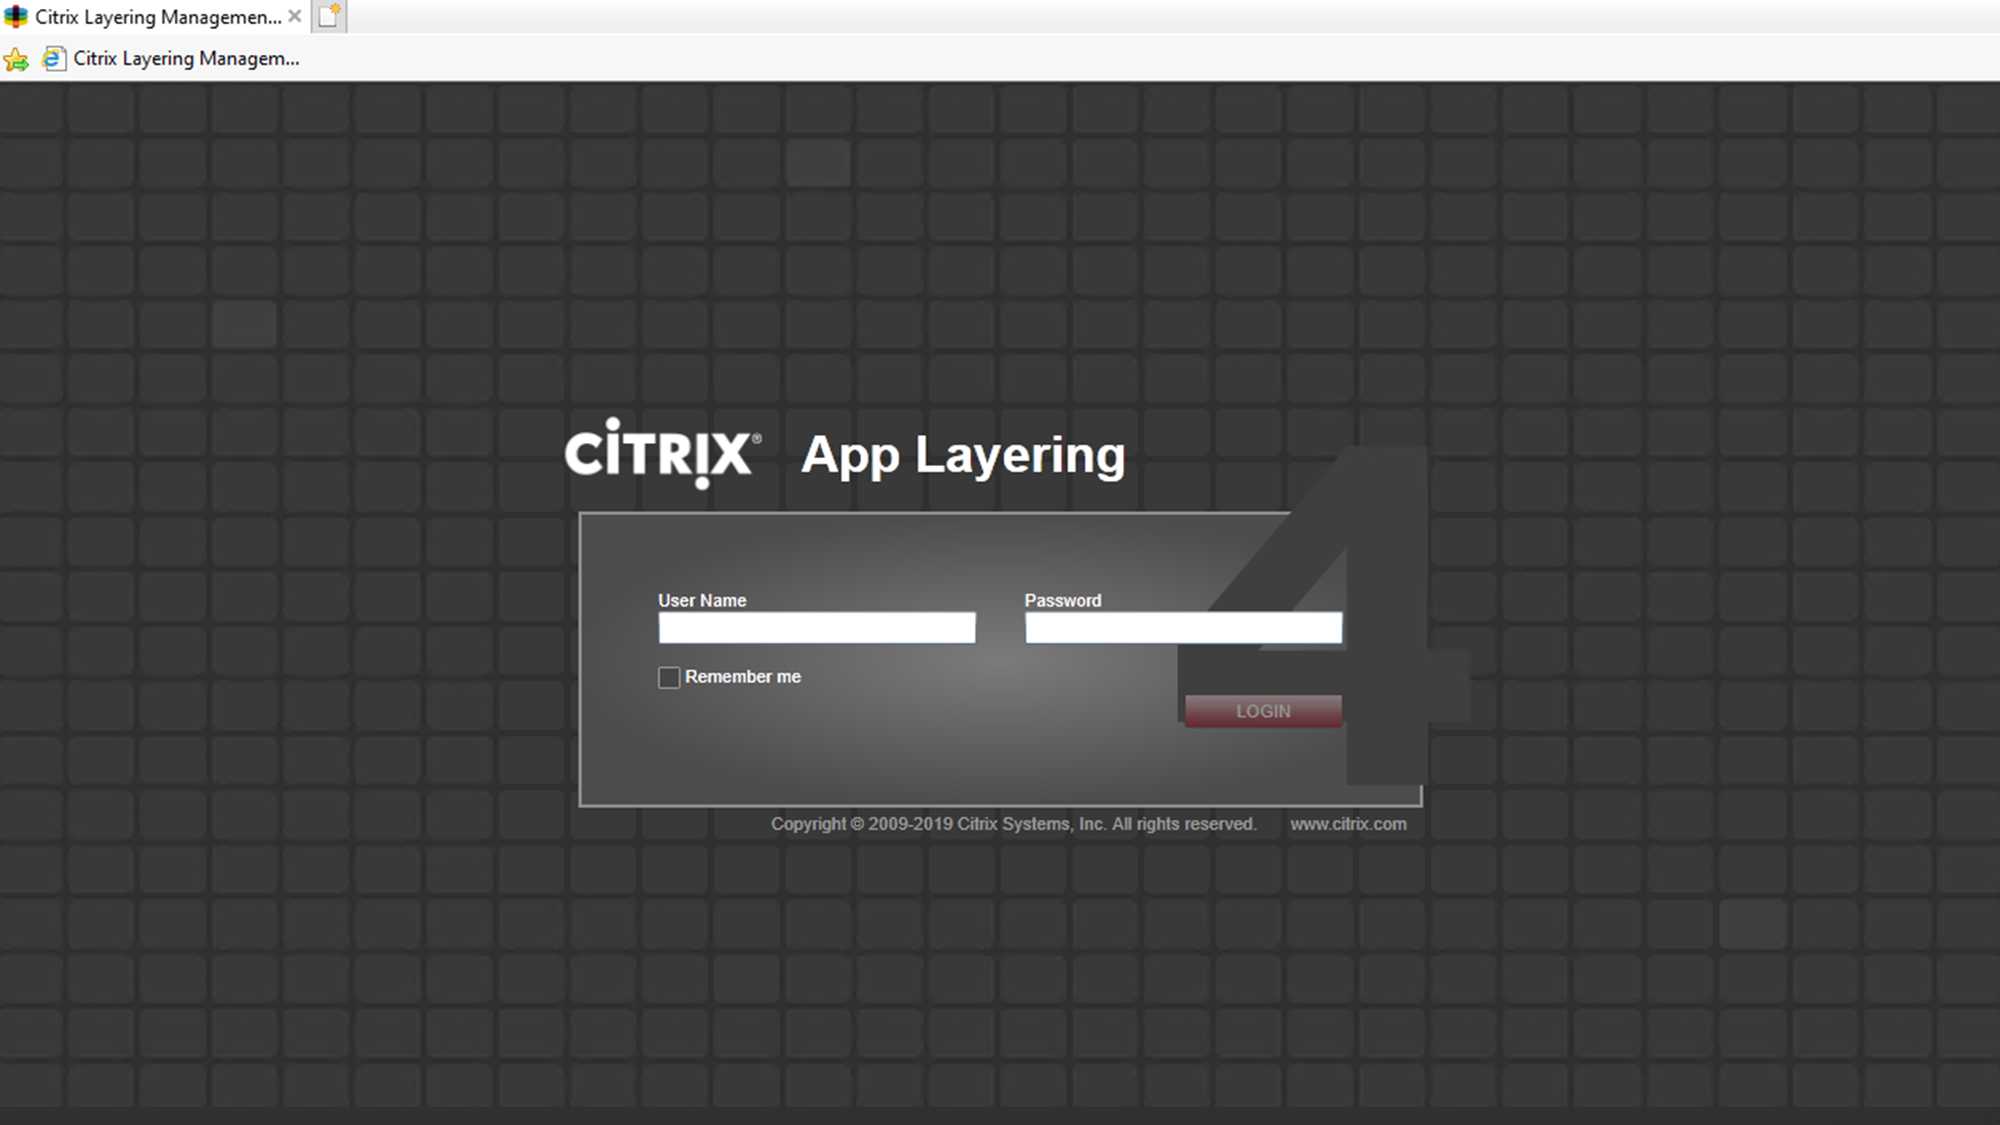This screenshot has height=1125, width=2000.
Task: Open a new browser tab
Action: [329, 16]
